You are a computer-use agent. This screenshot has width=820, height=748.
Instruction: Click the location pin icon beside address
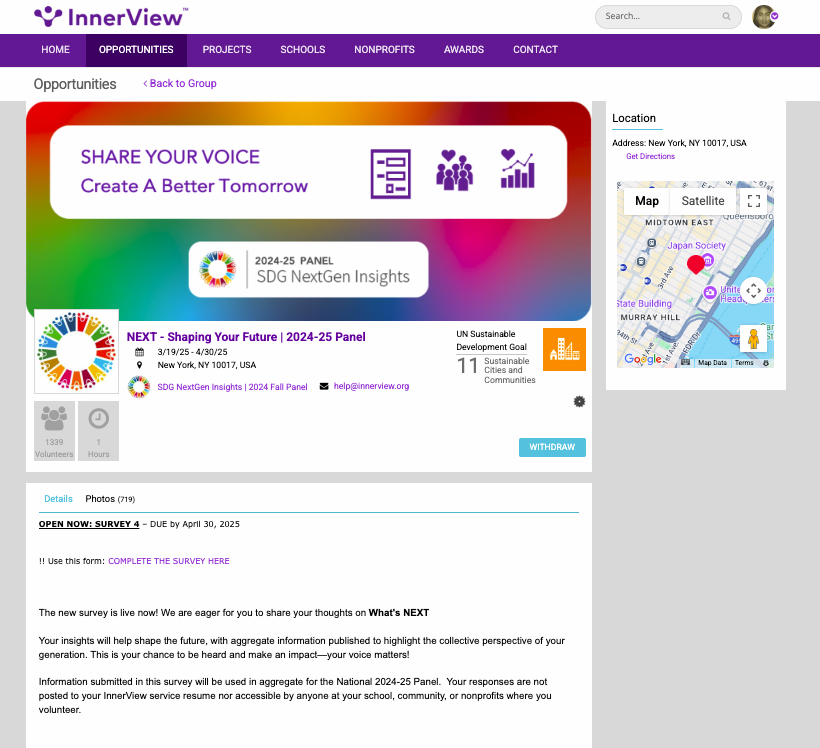click(x=139, y=365)
